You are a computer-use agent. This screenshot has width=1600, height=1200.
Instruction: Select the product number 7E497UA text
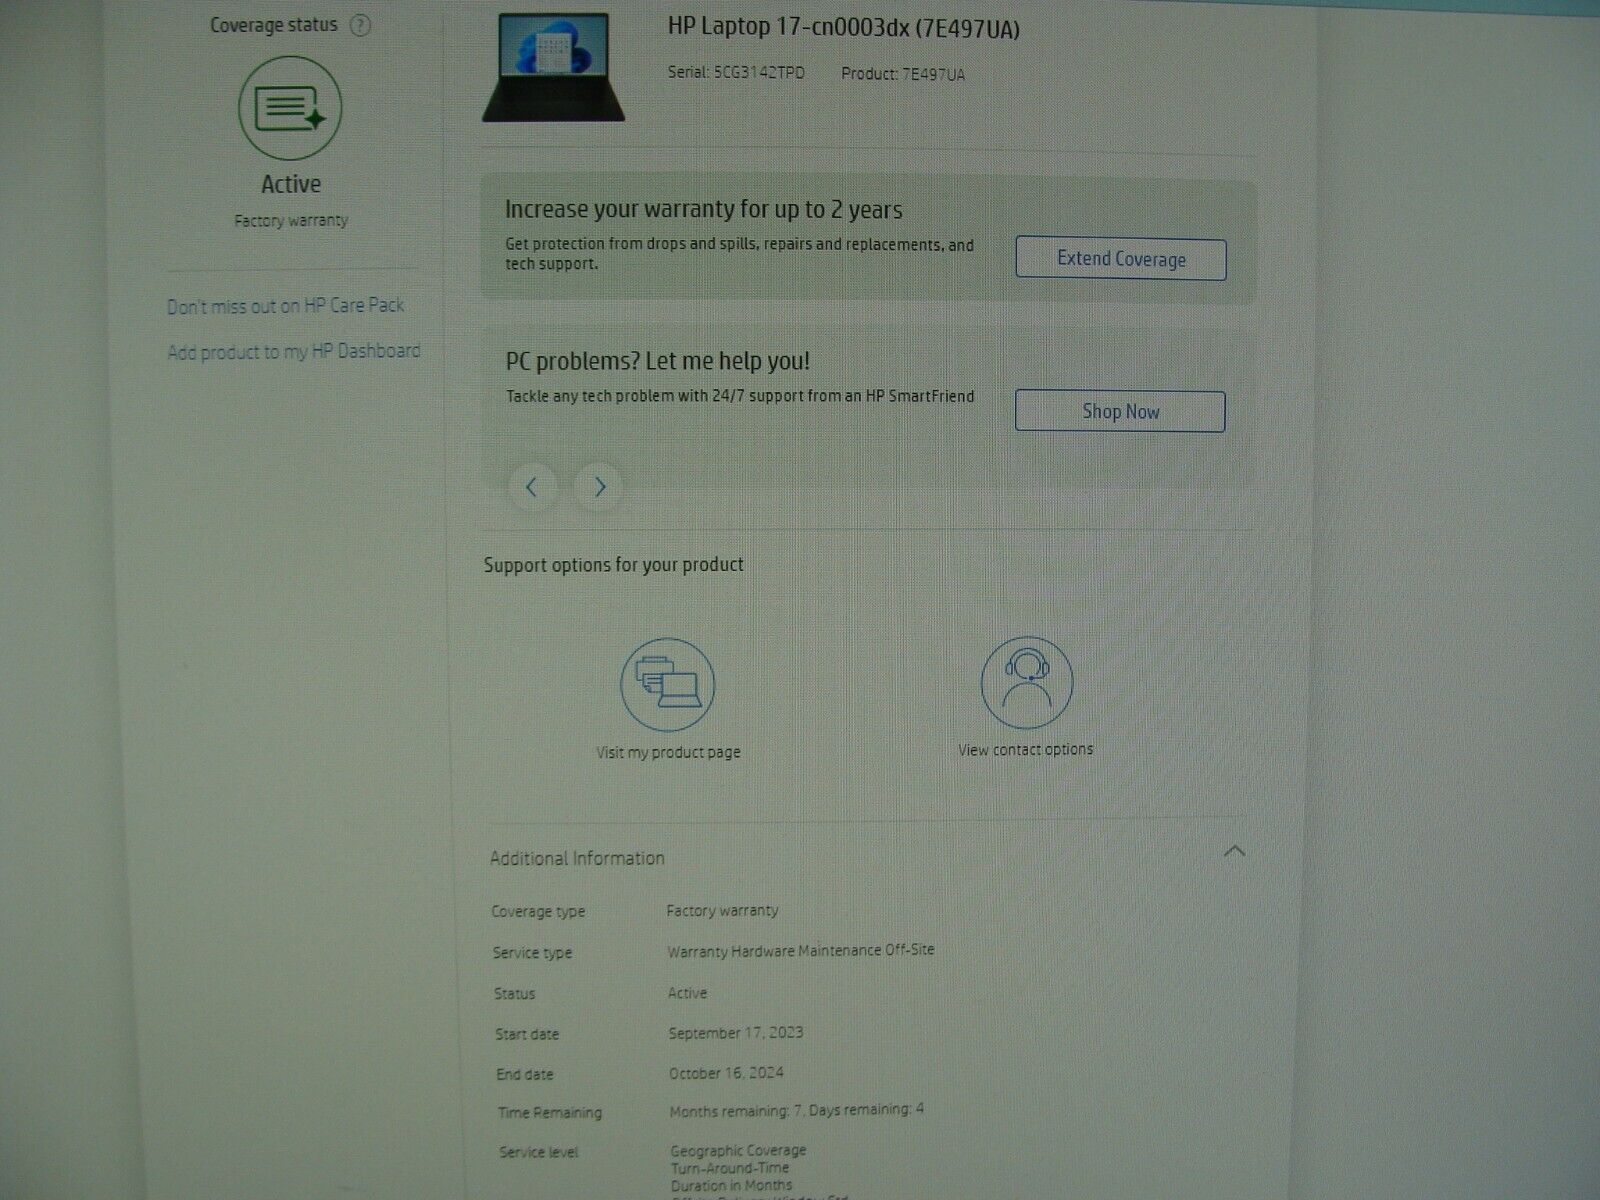click(x=933, y=74)
